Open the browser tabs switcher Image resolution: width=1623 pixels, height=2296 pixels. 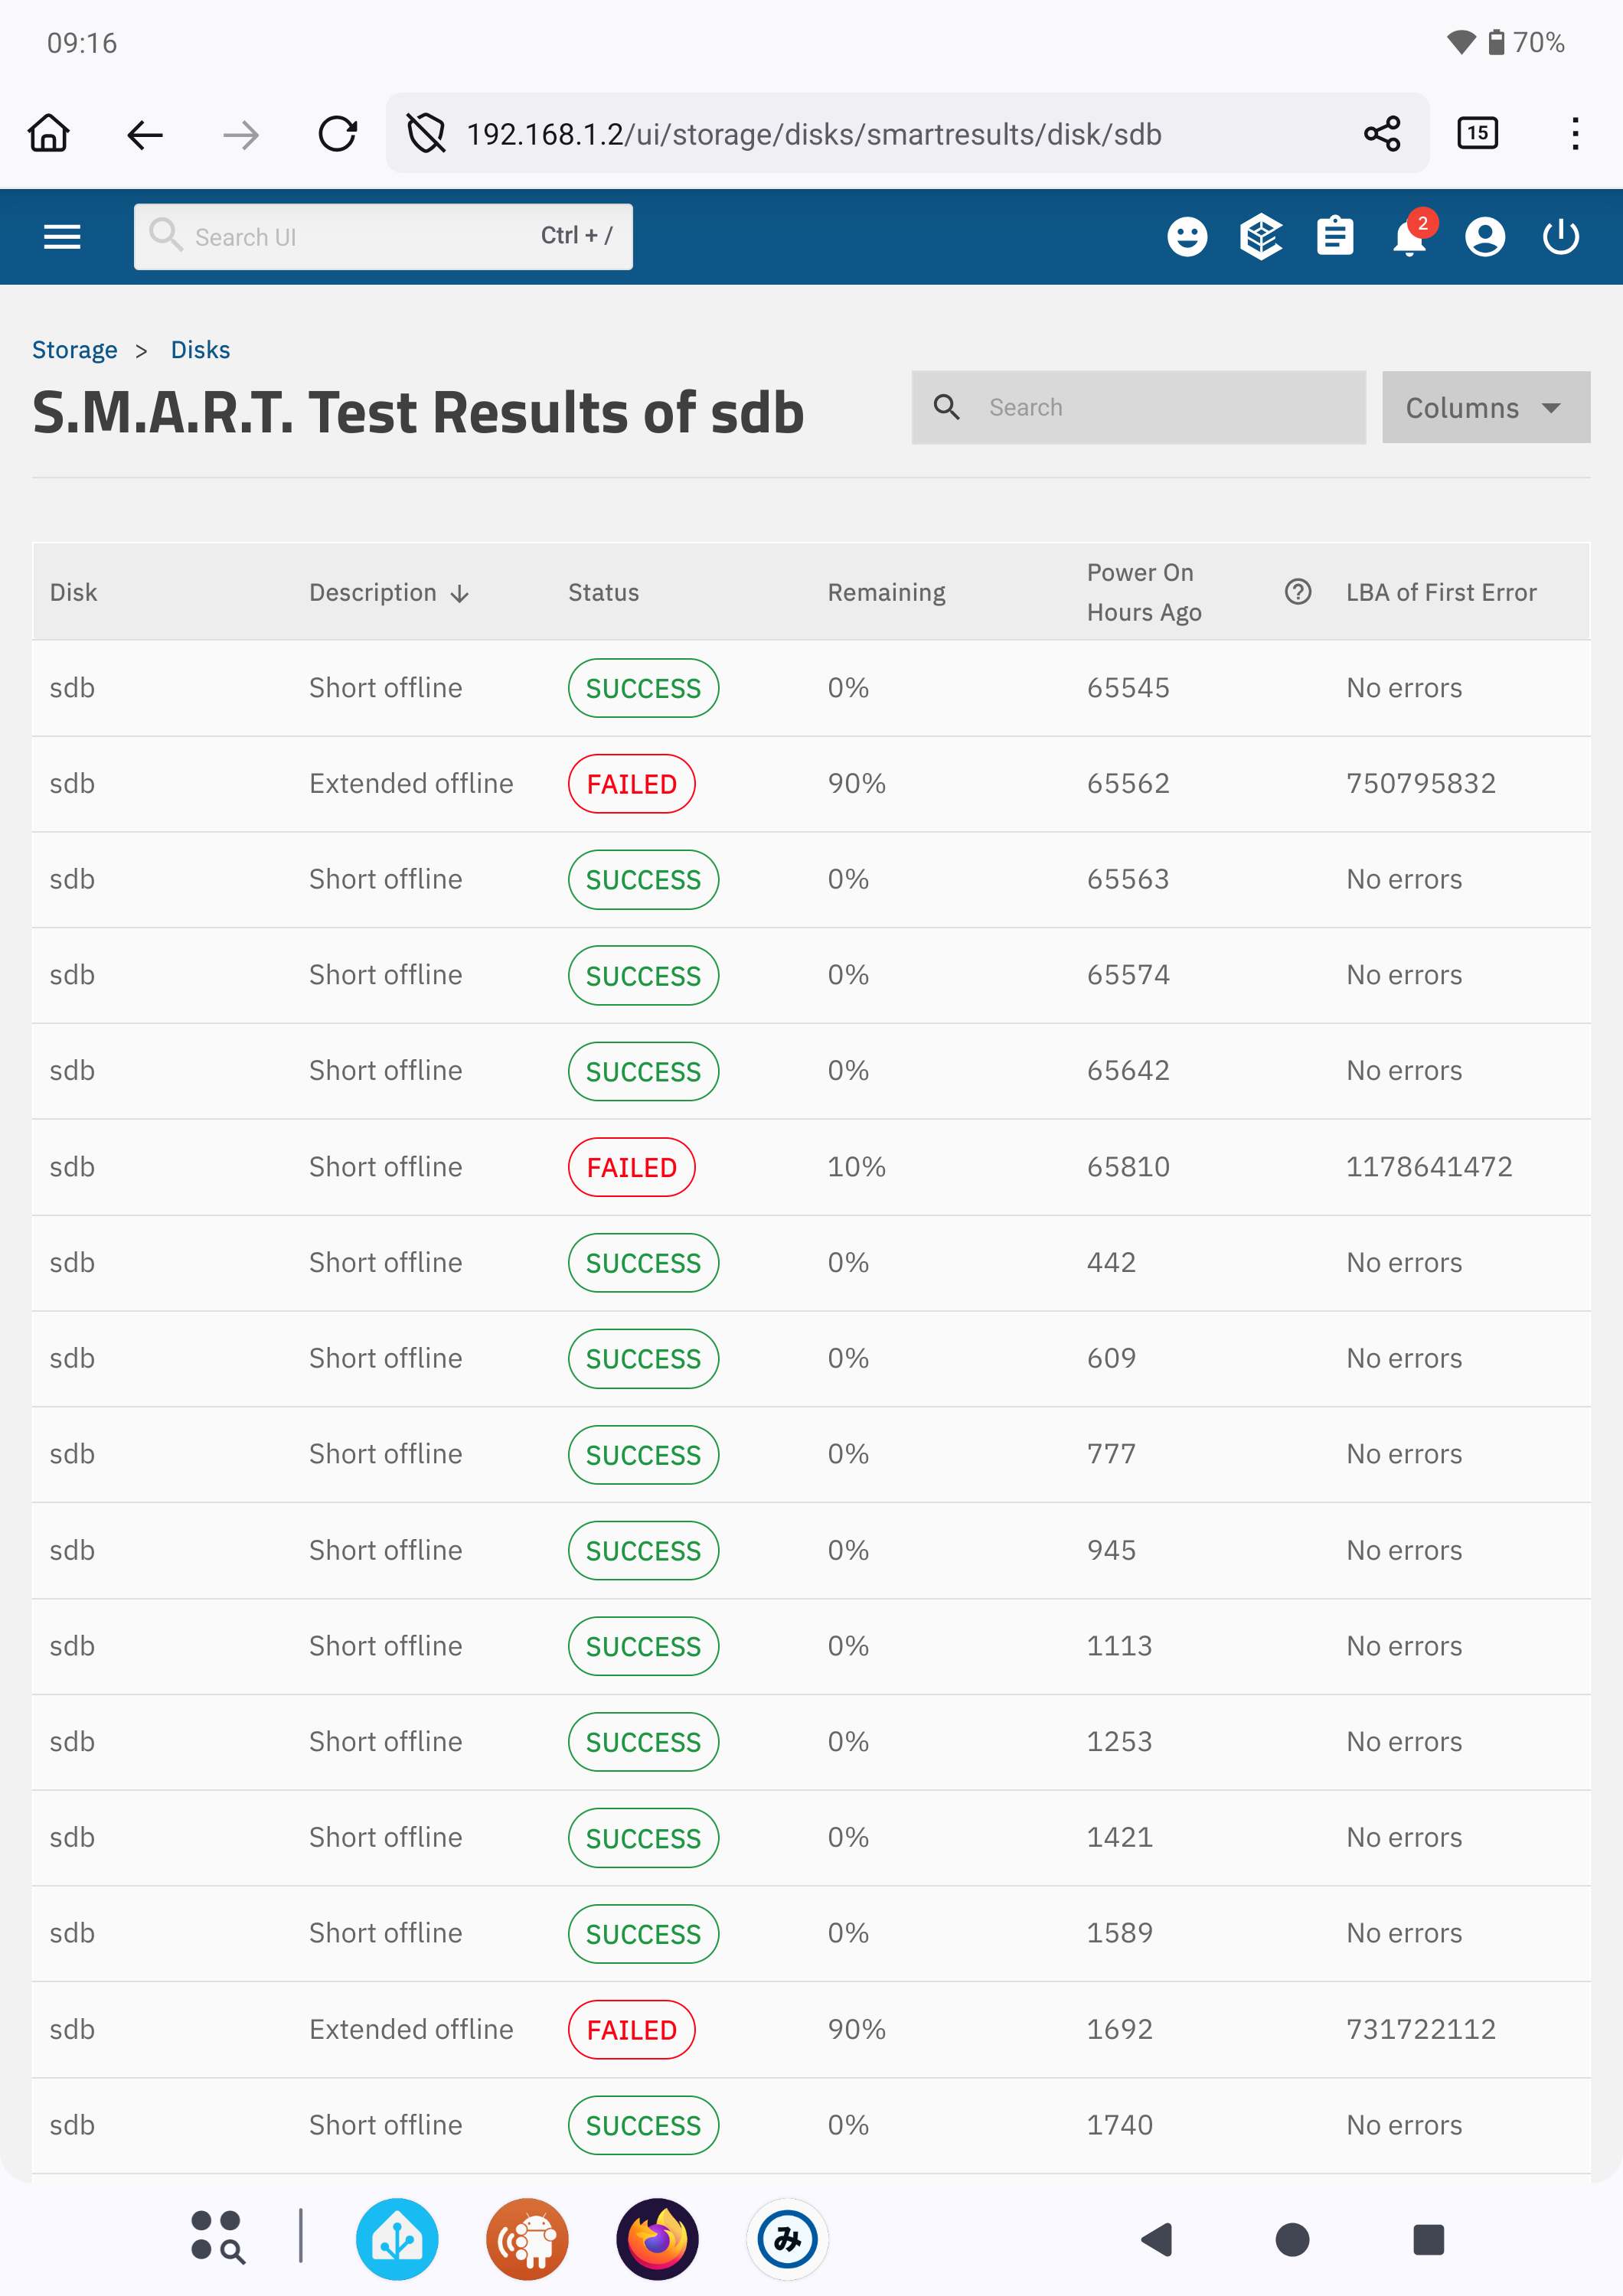click(x=1477, y=134)
